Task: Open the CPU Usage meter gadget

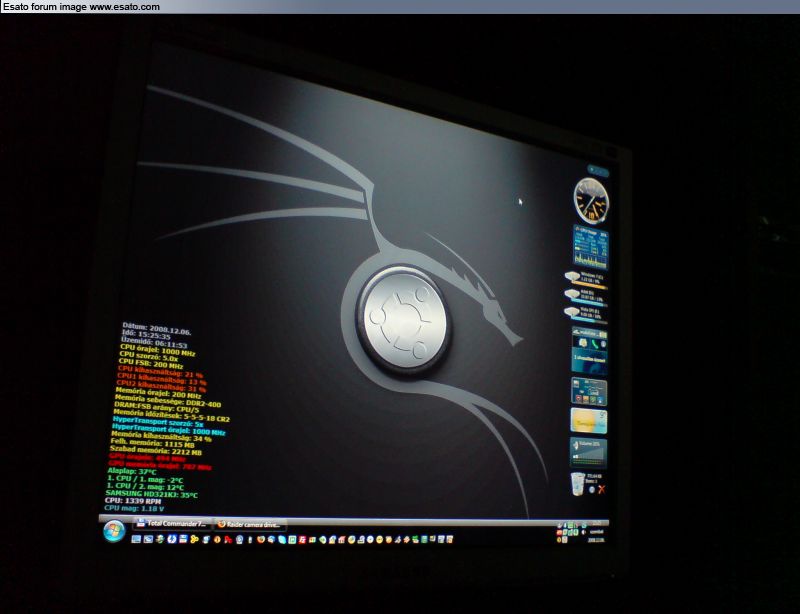Action: coord(591,247)
